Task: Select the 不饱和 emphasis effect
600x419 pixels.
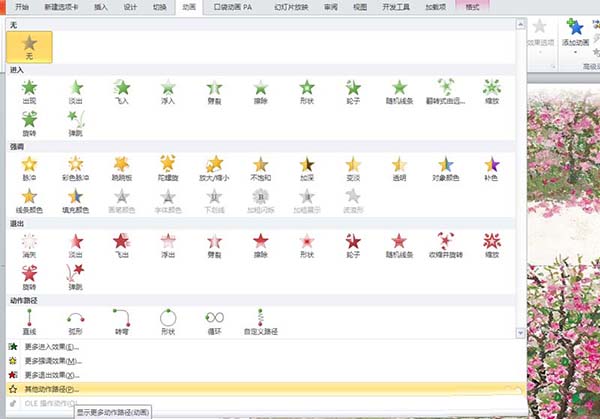Action: [261, 168]
